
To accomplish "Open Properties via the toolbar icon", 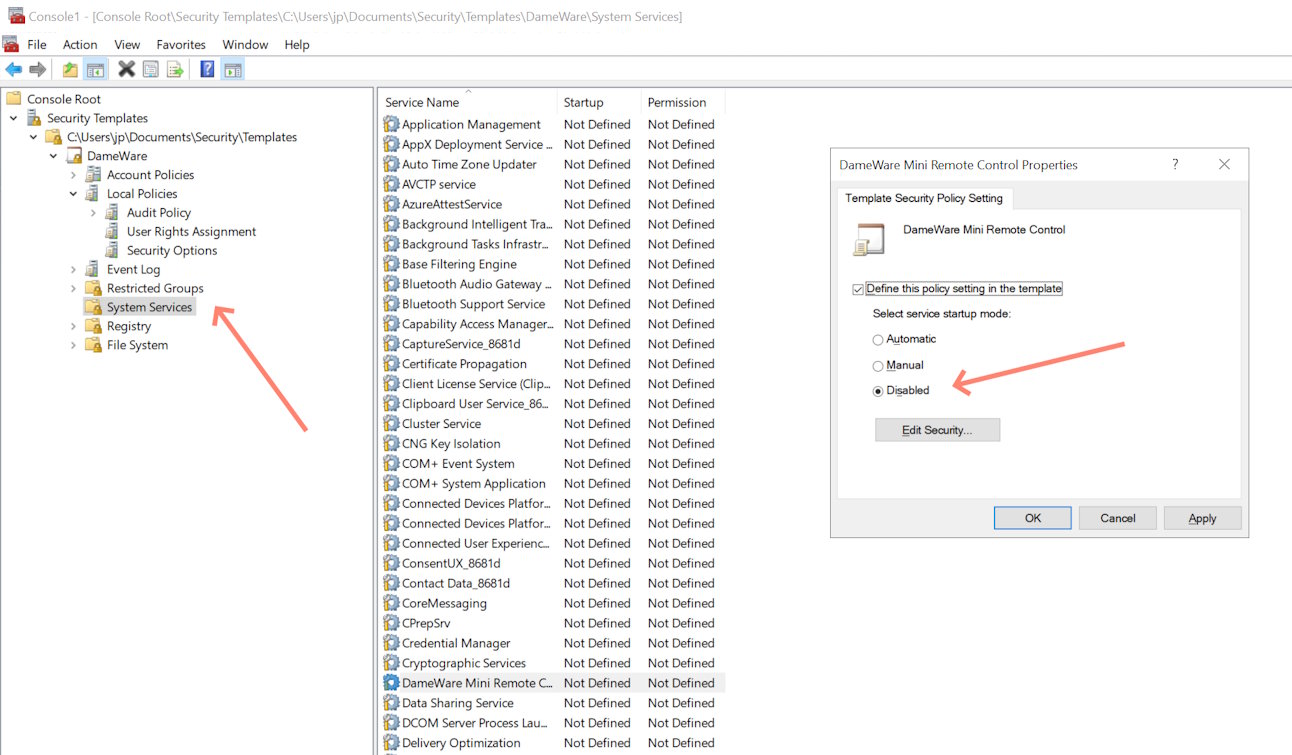I will coord(151,70).
